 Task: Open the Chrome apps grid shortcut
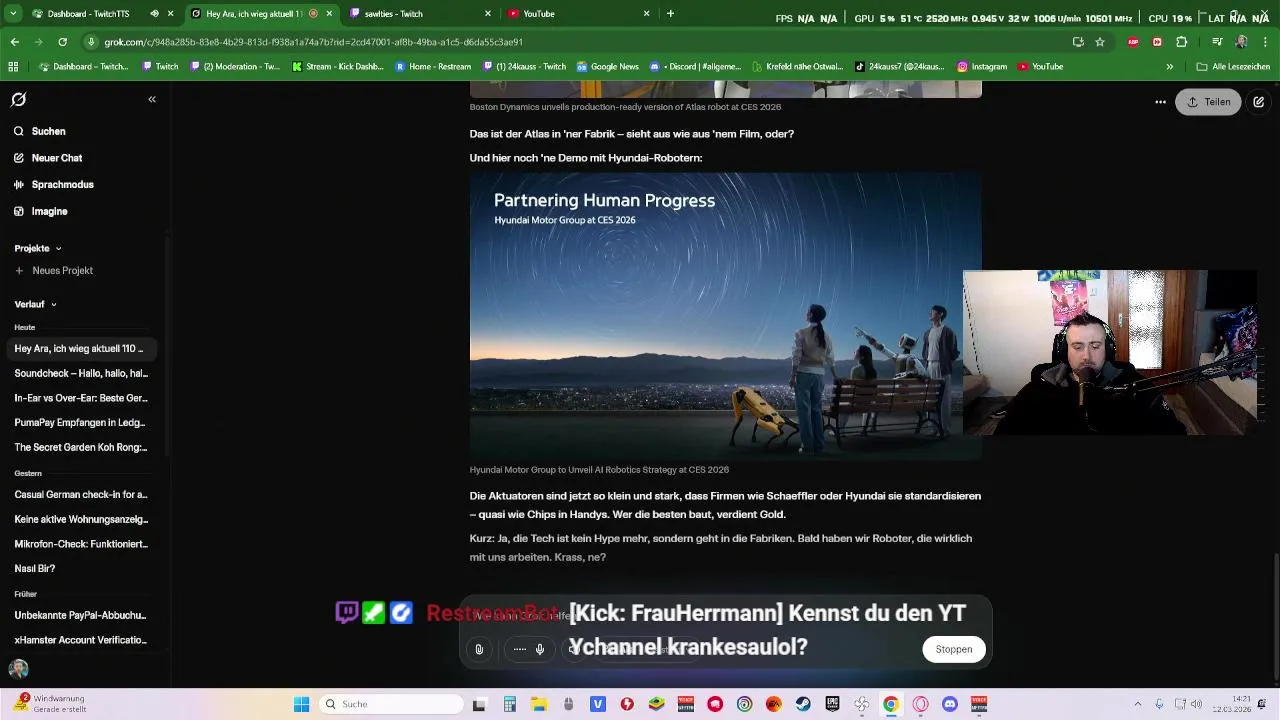[13, 67]
